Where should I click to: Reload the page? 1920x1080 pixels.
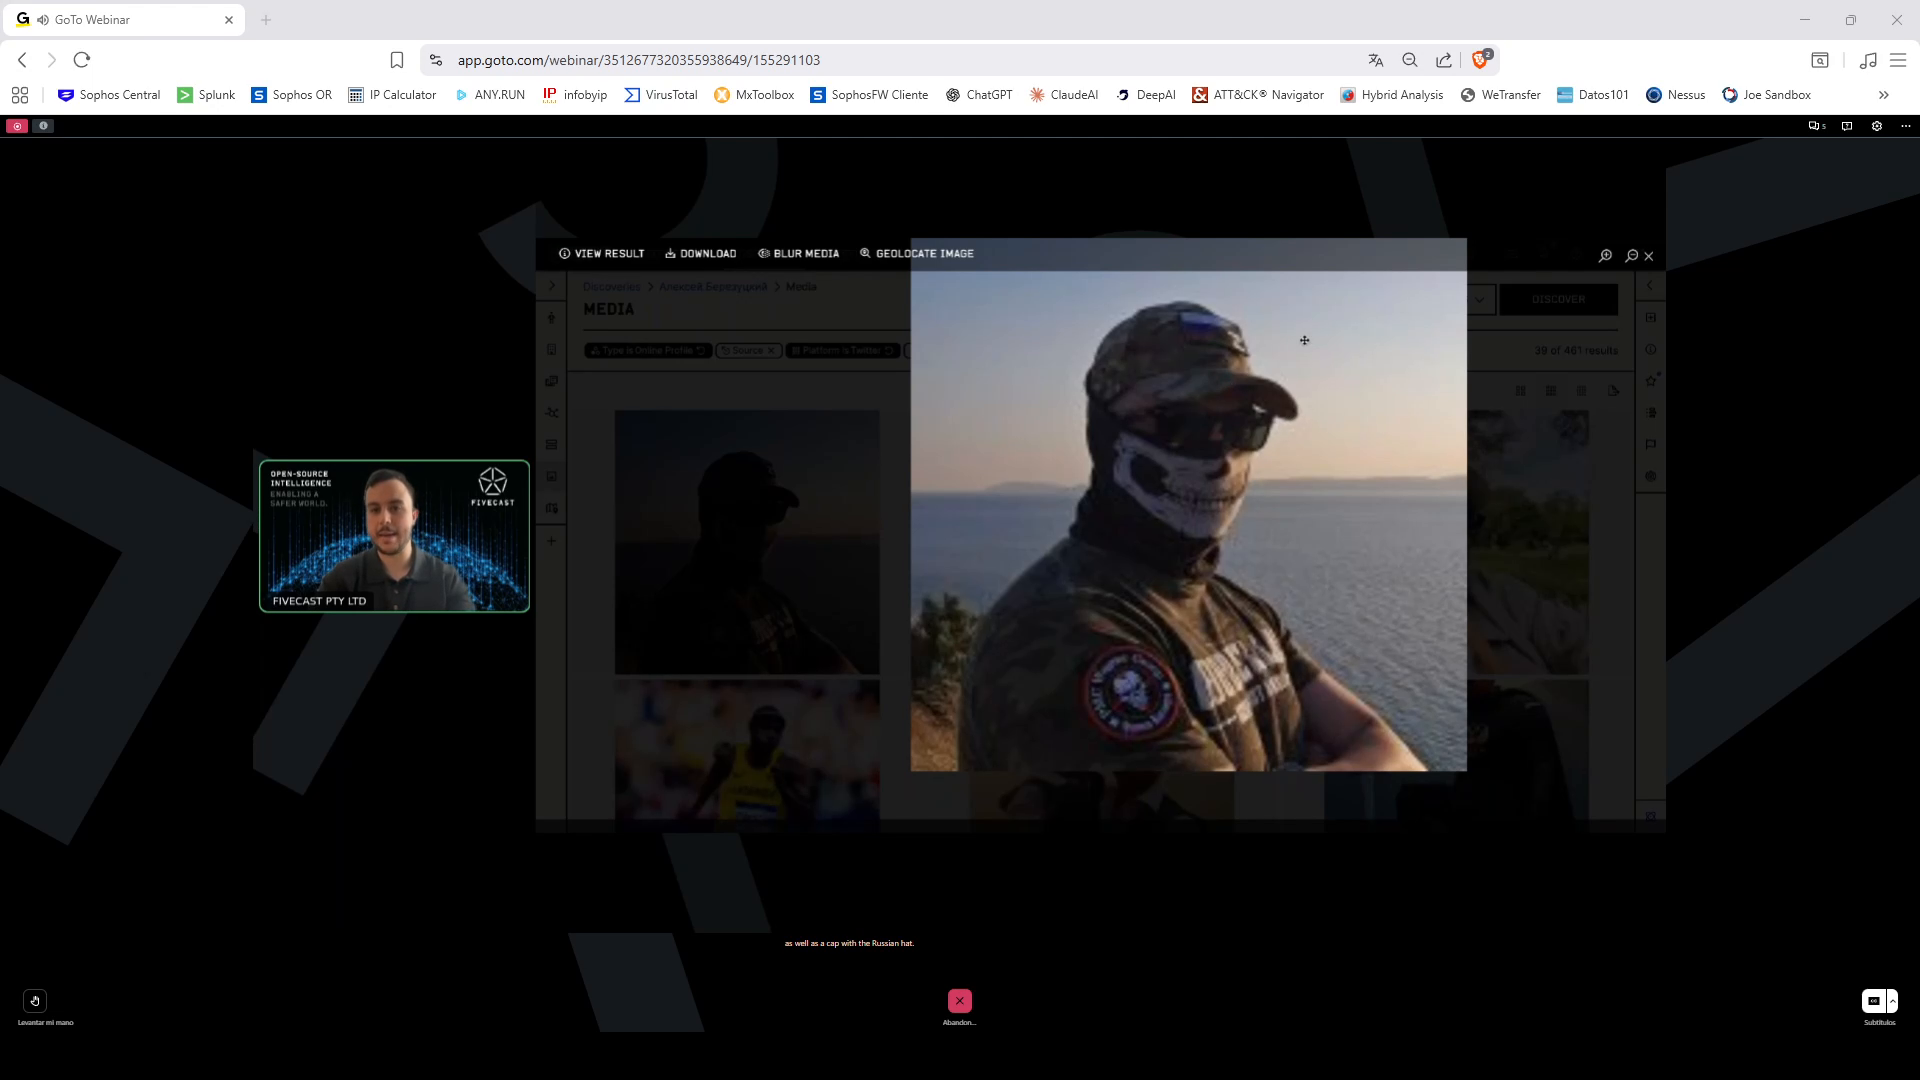pyautogui.click(x=82, y=60)
